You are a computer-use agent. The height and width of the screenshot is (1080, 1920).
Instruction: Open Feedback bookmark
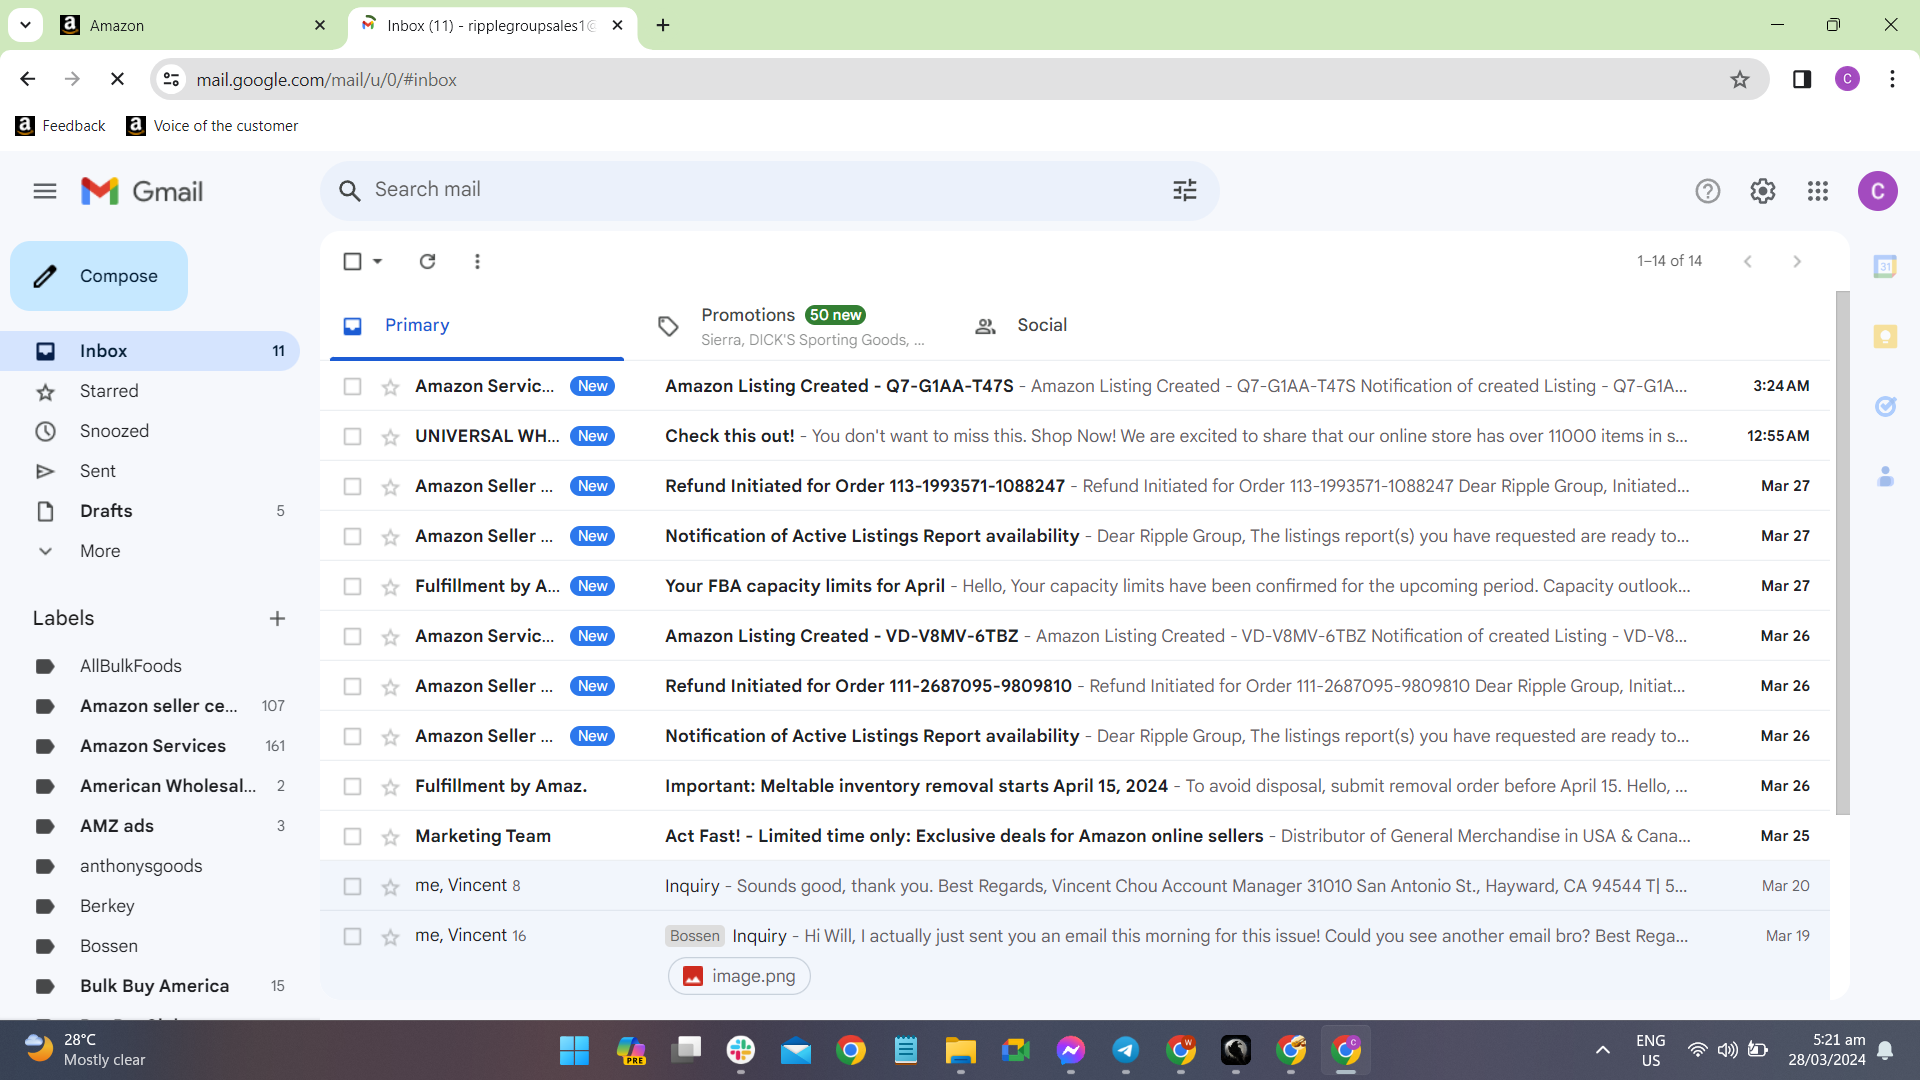tap(61, 126)
